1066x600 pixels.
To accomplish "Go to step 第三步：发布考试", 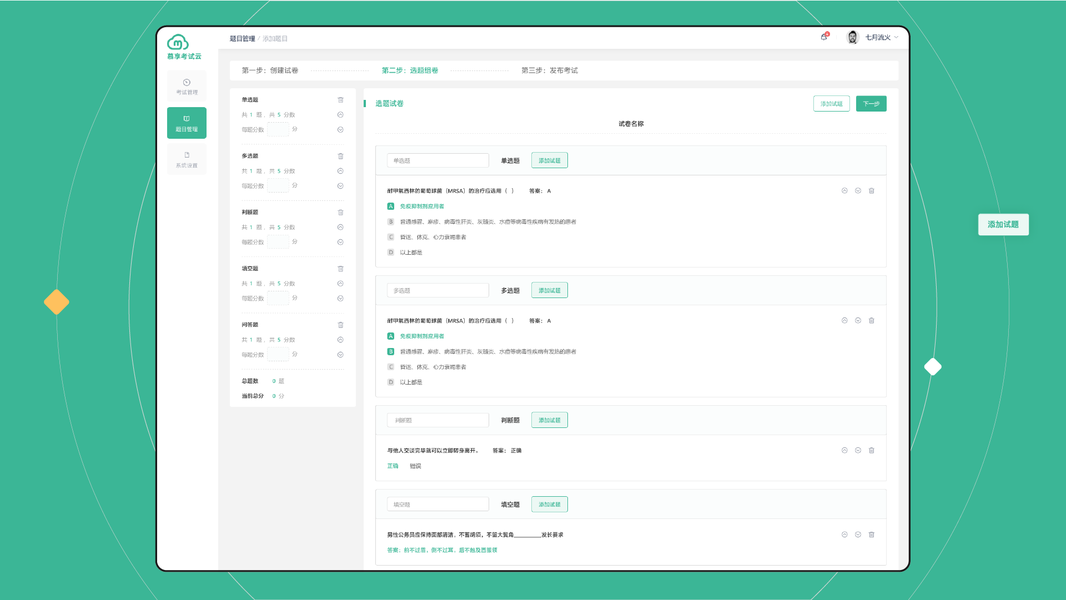I will point(549,71).
